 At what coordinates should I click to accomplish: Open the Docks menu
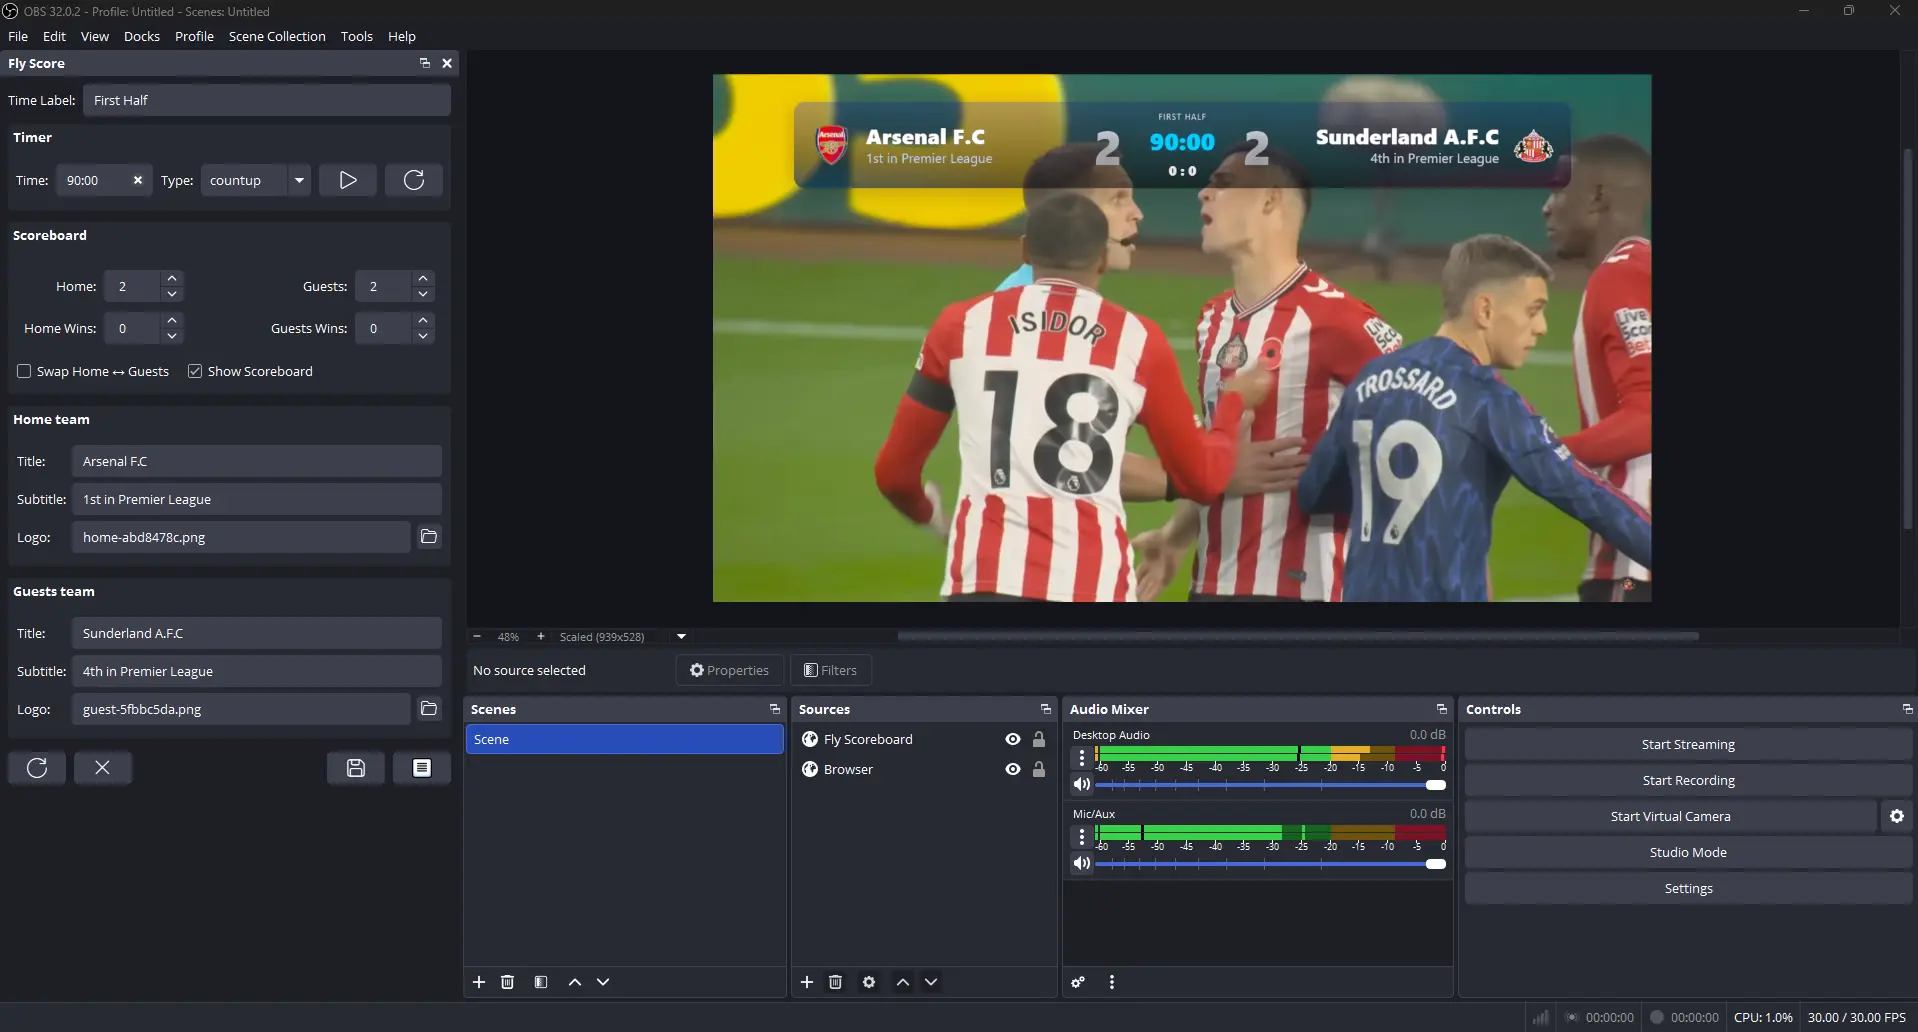pyautogui.click(x=141, y=36)
